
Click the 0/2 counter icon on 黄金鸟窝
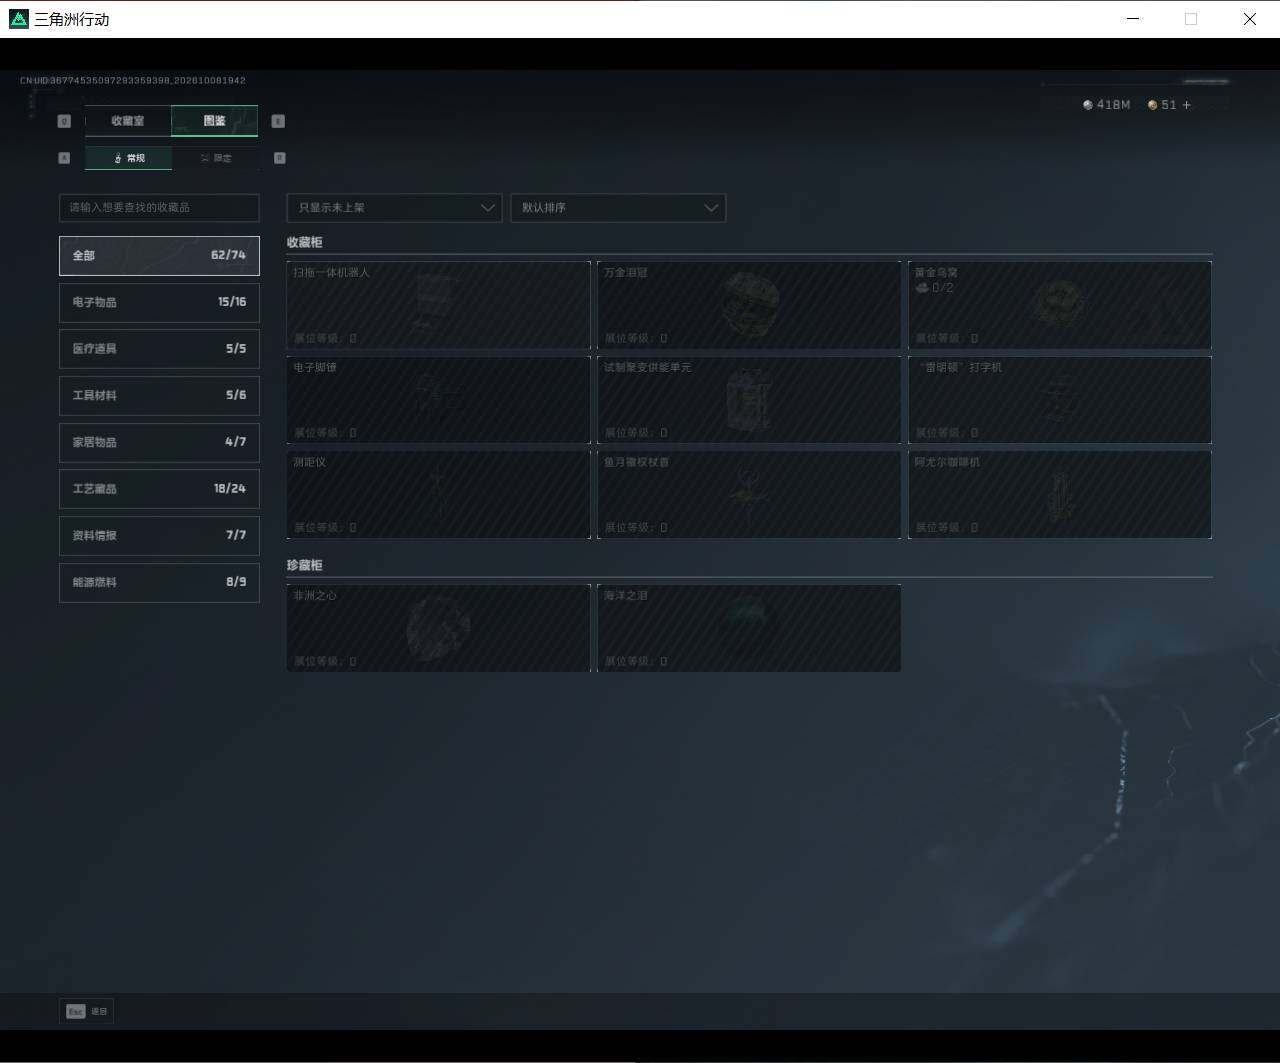click(x=922, y=288)
